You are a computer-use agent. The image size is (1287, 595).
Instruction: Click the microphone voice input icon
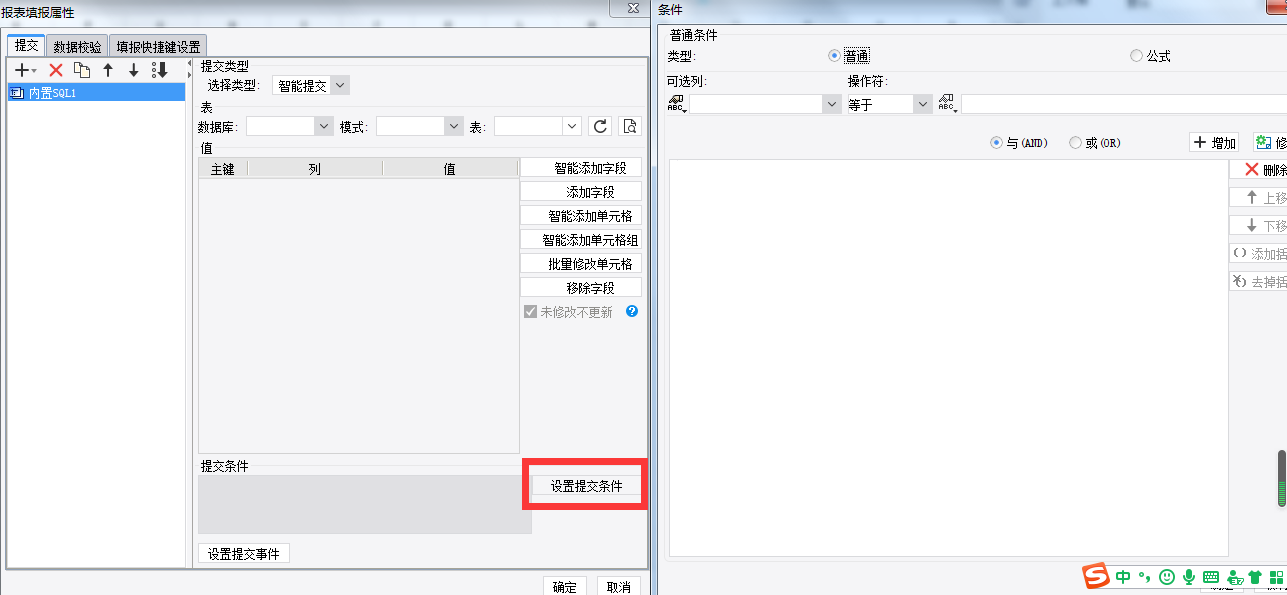(x=1189, y=577)
